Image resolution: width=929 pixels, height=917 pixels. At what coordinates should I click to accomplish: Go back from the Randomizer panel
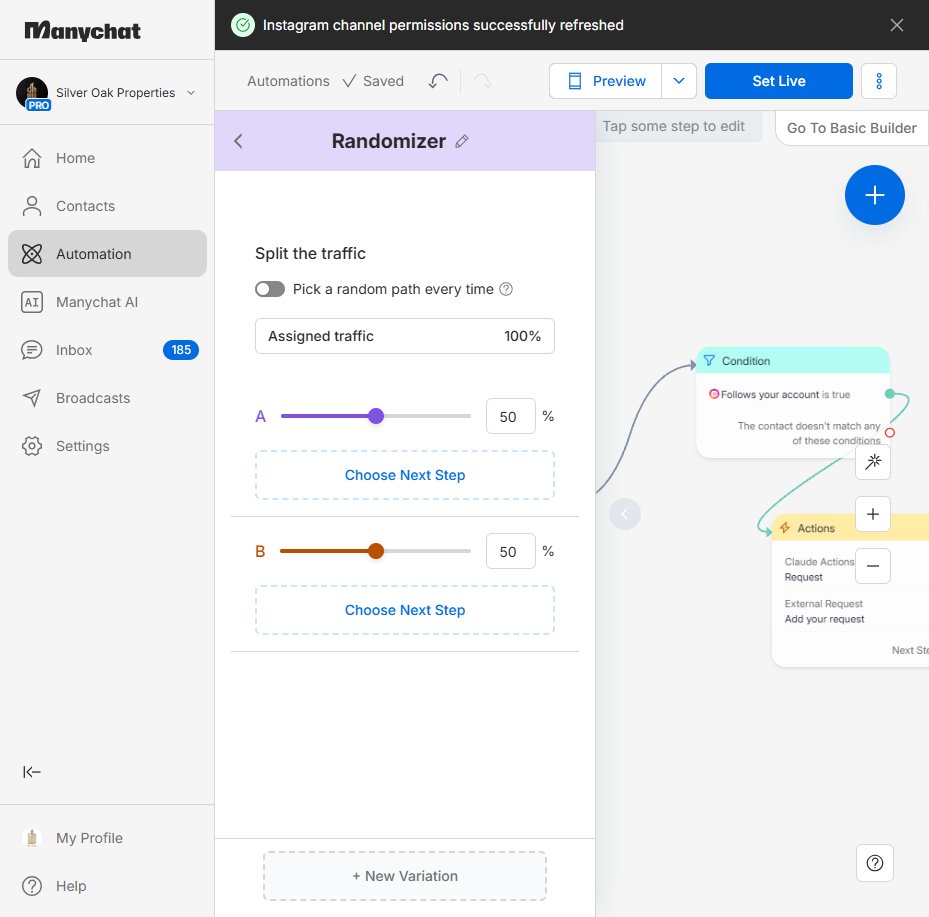point(238,141)
